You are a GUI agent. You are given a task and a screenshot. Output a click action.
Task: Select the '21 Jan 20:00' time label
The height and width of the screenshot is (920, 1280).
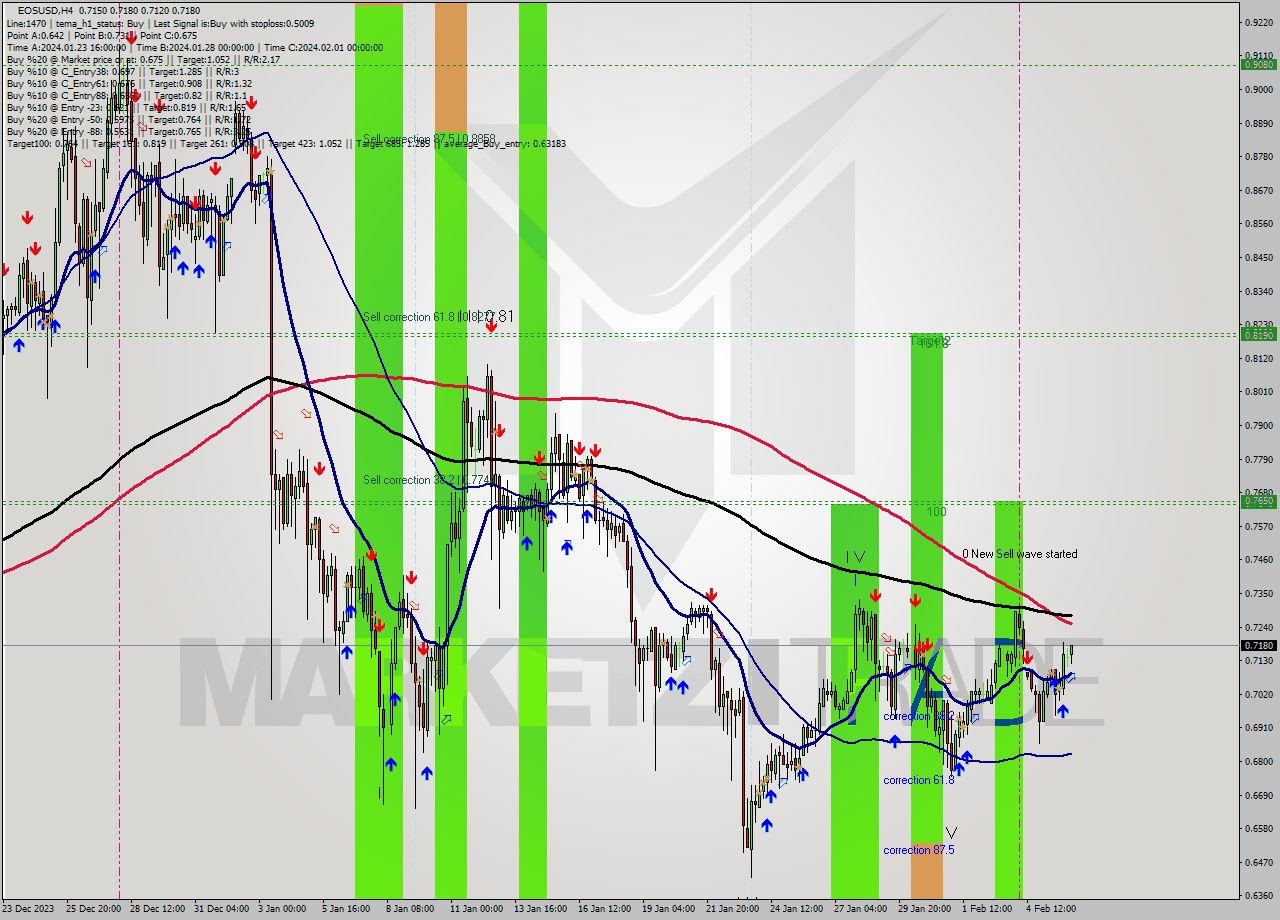[x=732, y=909]
